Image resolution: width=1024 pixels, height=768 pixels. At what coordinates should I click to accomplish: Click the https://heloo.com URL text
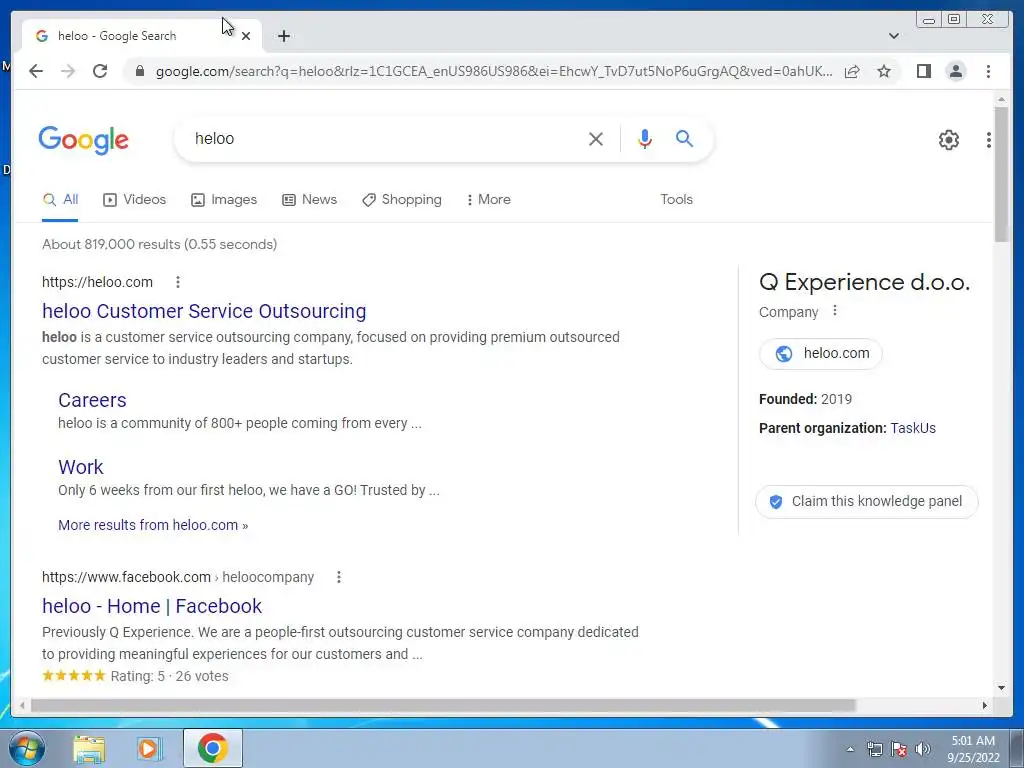97,282
